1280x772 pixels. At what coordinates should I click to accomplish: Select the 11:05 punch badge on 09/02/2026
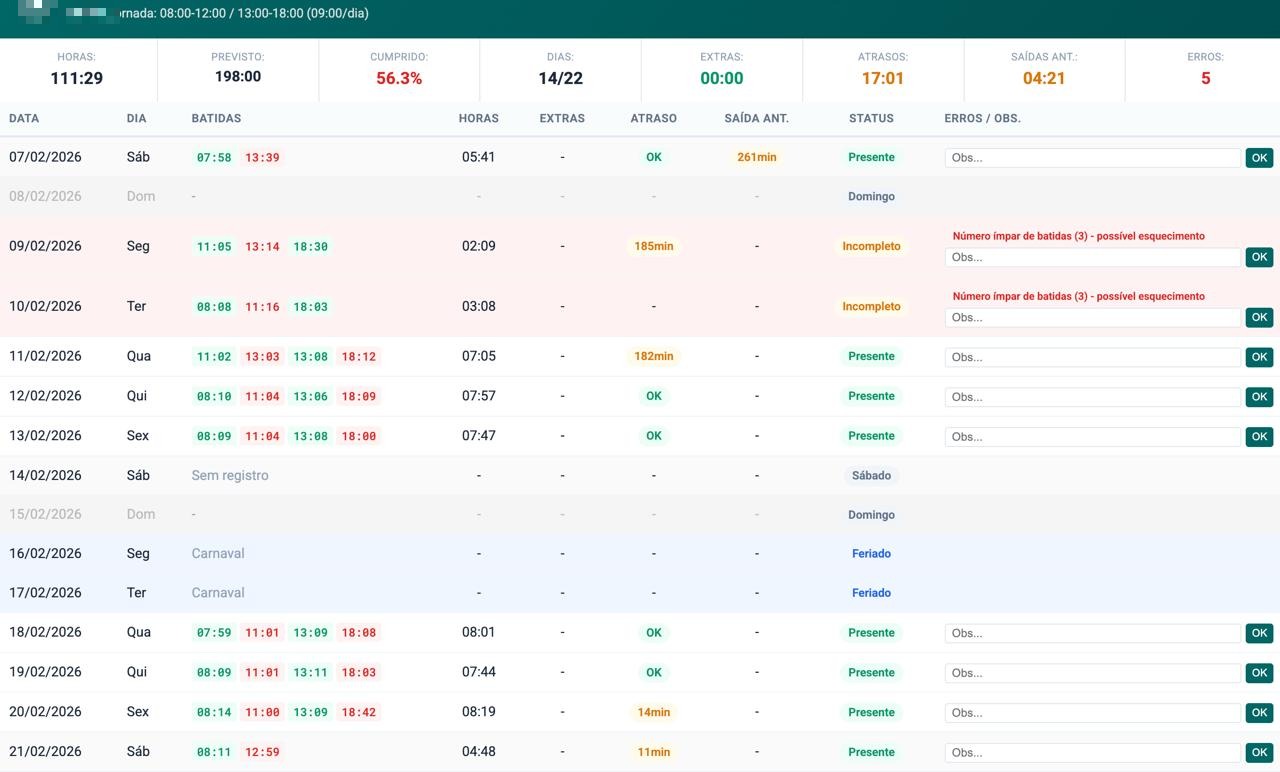(x=214, y=246)
